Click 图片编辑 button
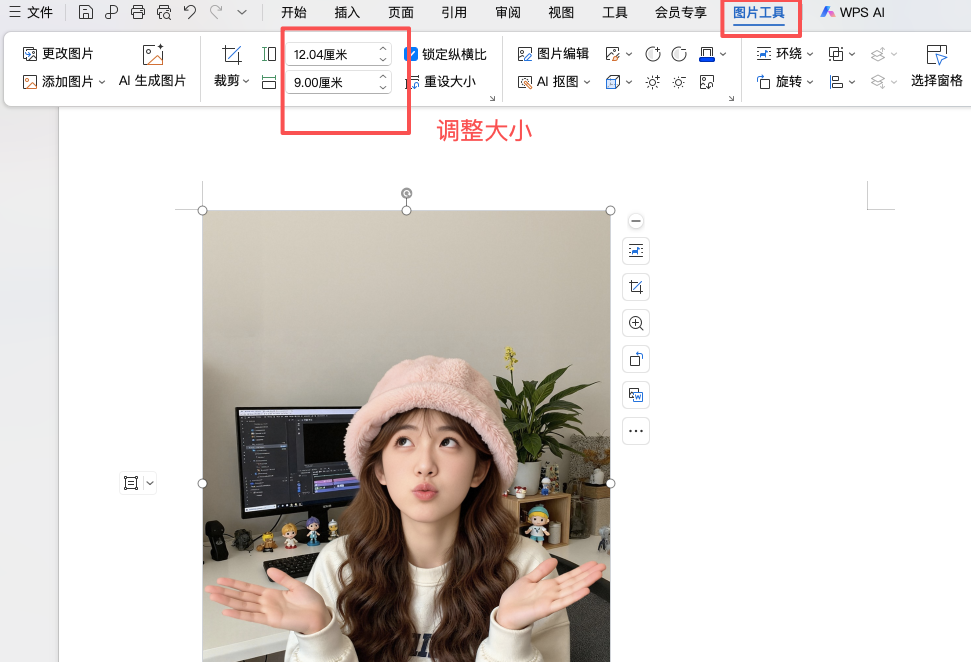This screenshot has width=971, height=662. 553,54
